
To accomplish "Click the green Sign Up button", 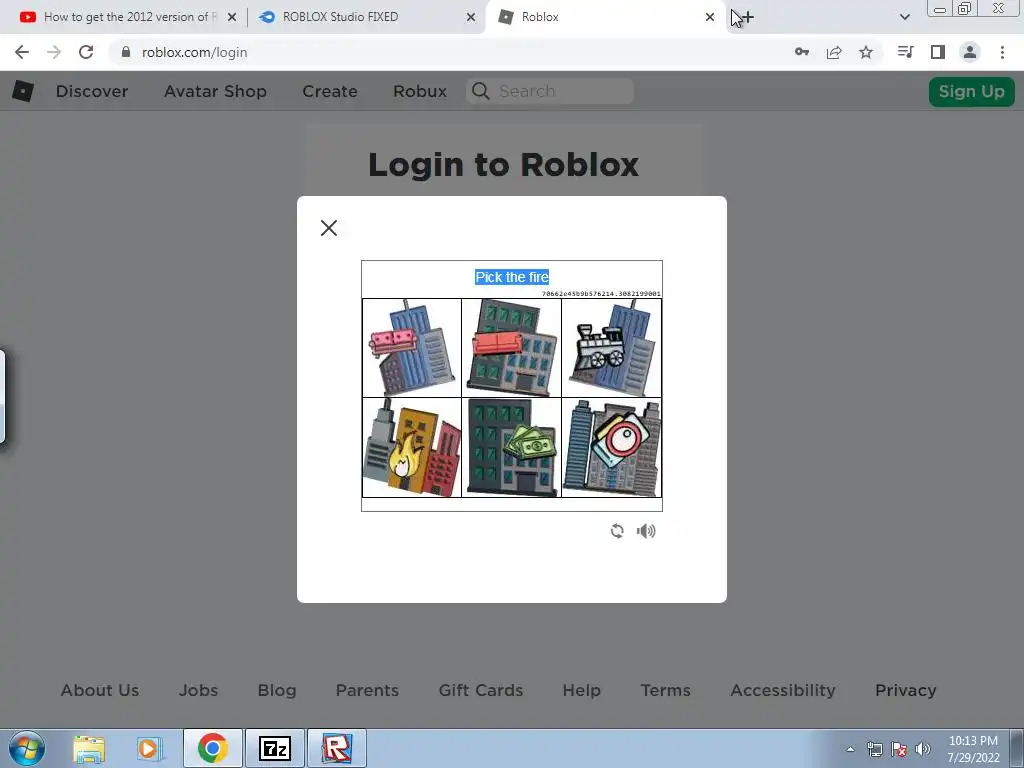I will pyautogui.click(x=972, y=91).
